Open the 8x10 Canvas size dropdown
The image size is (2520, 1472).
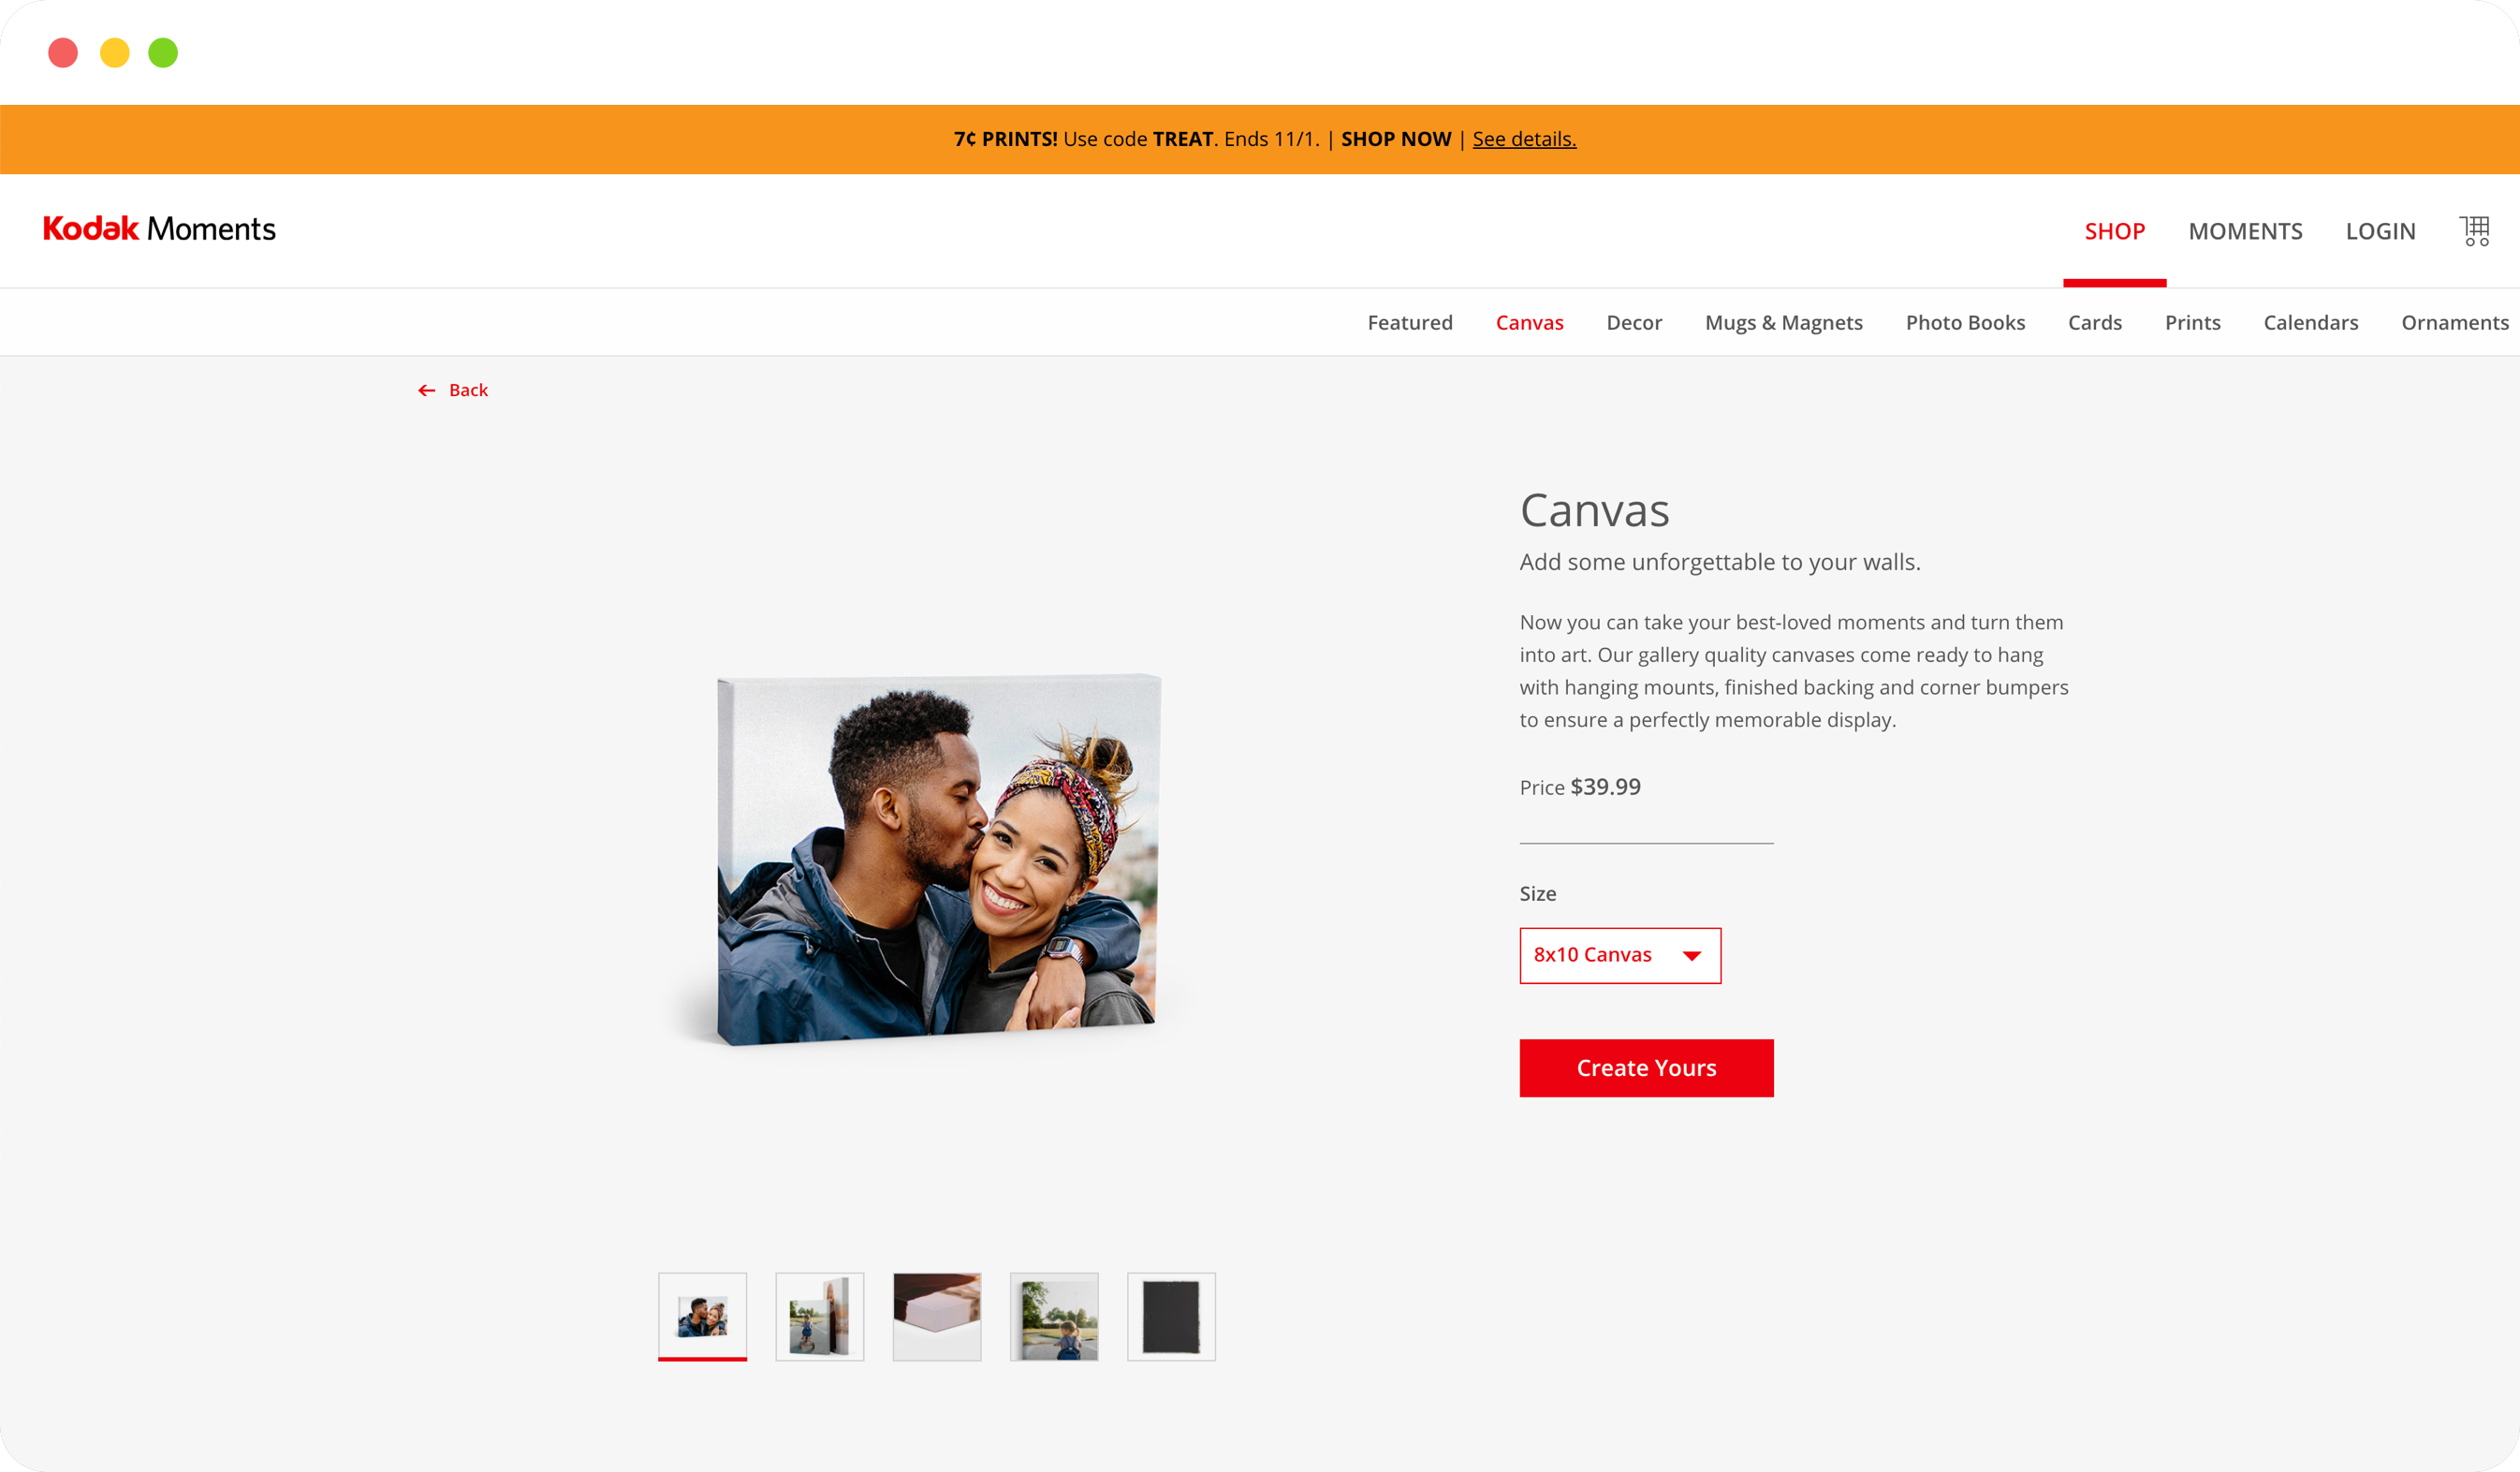click(x=1619, y=955)
